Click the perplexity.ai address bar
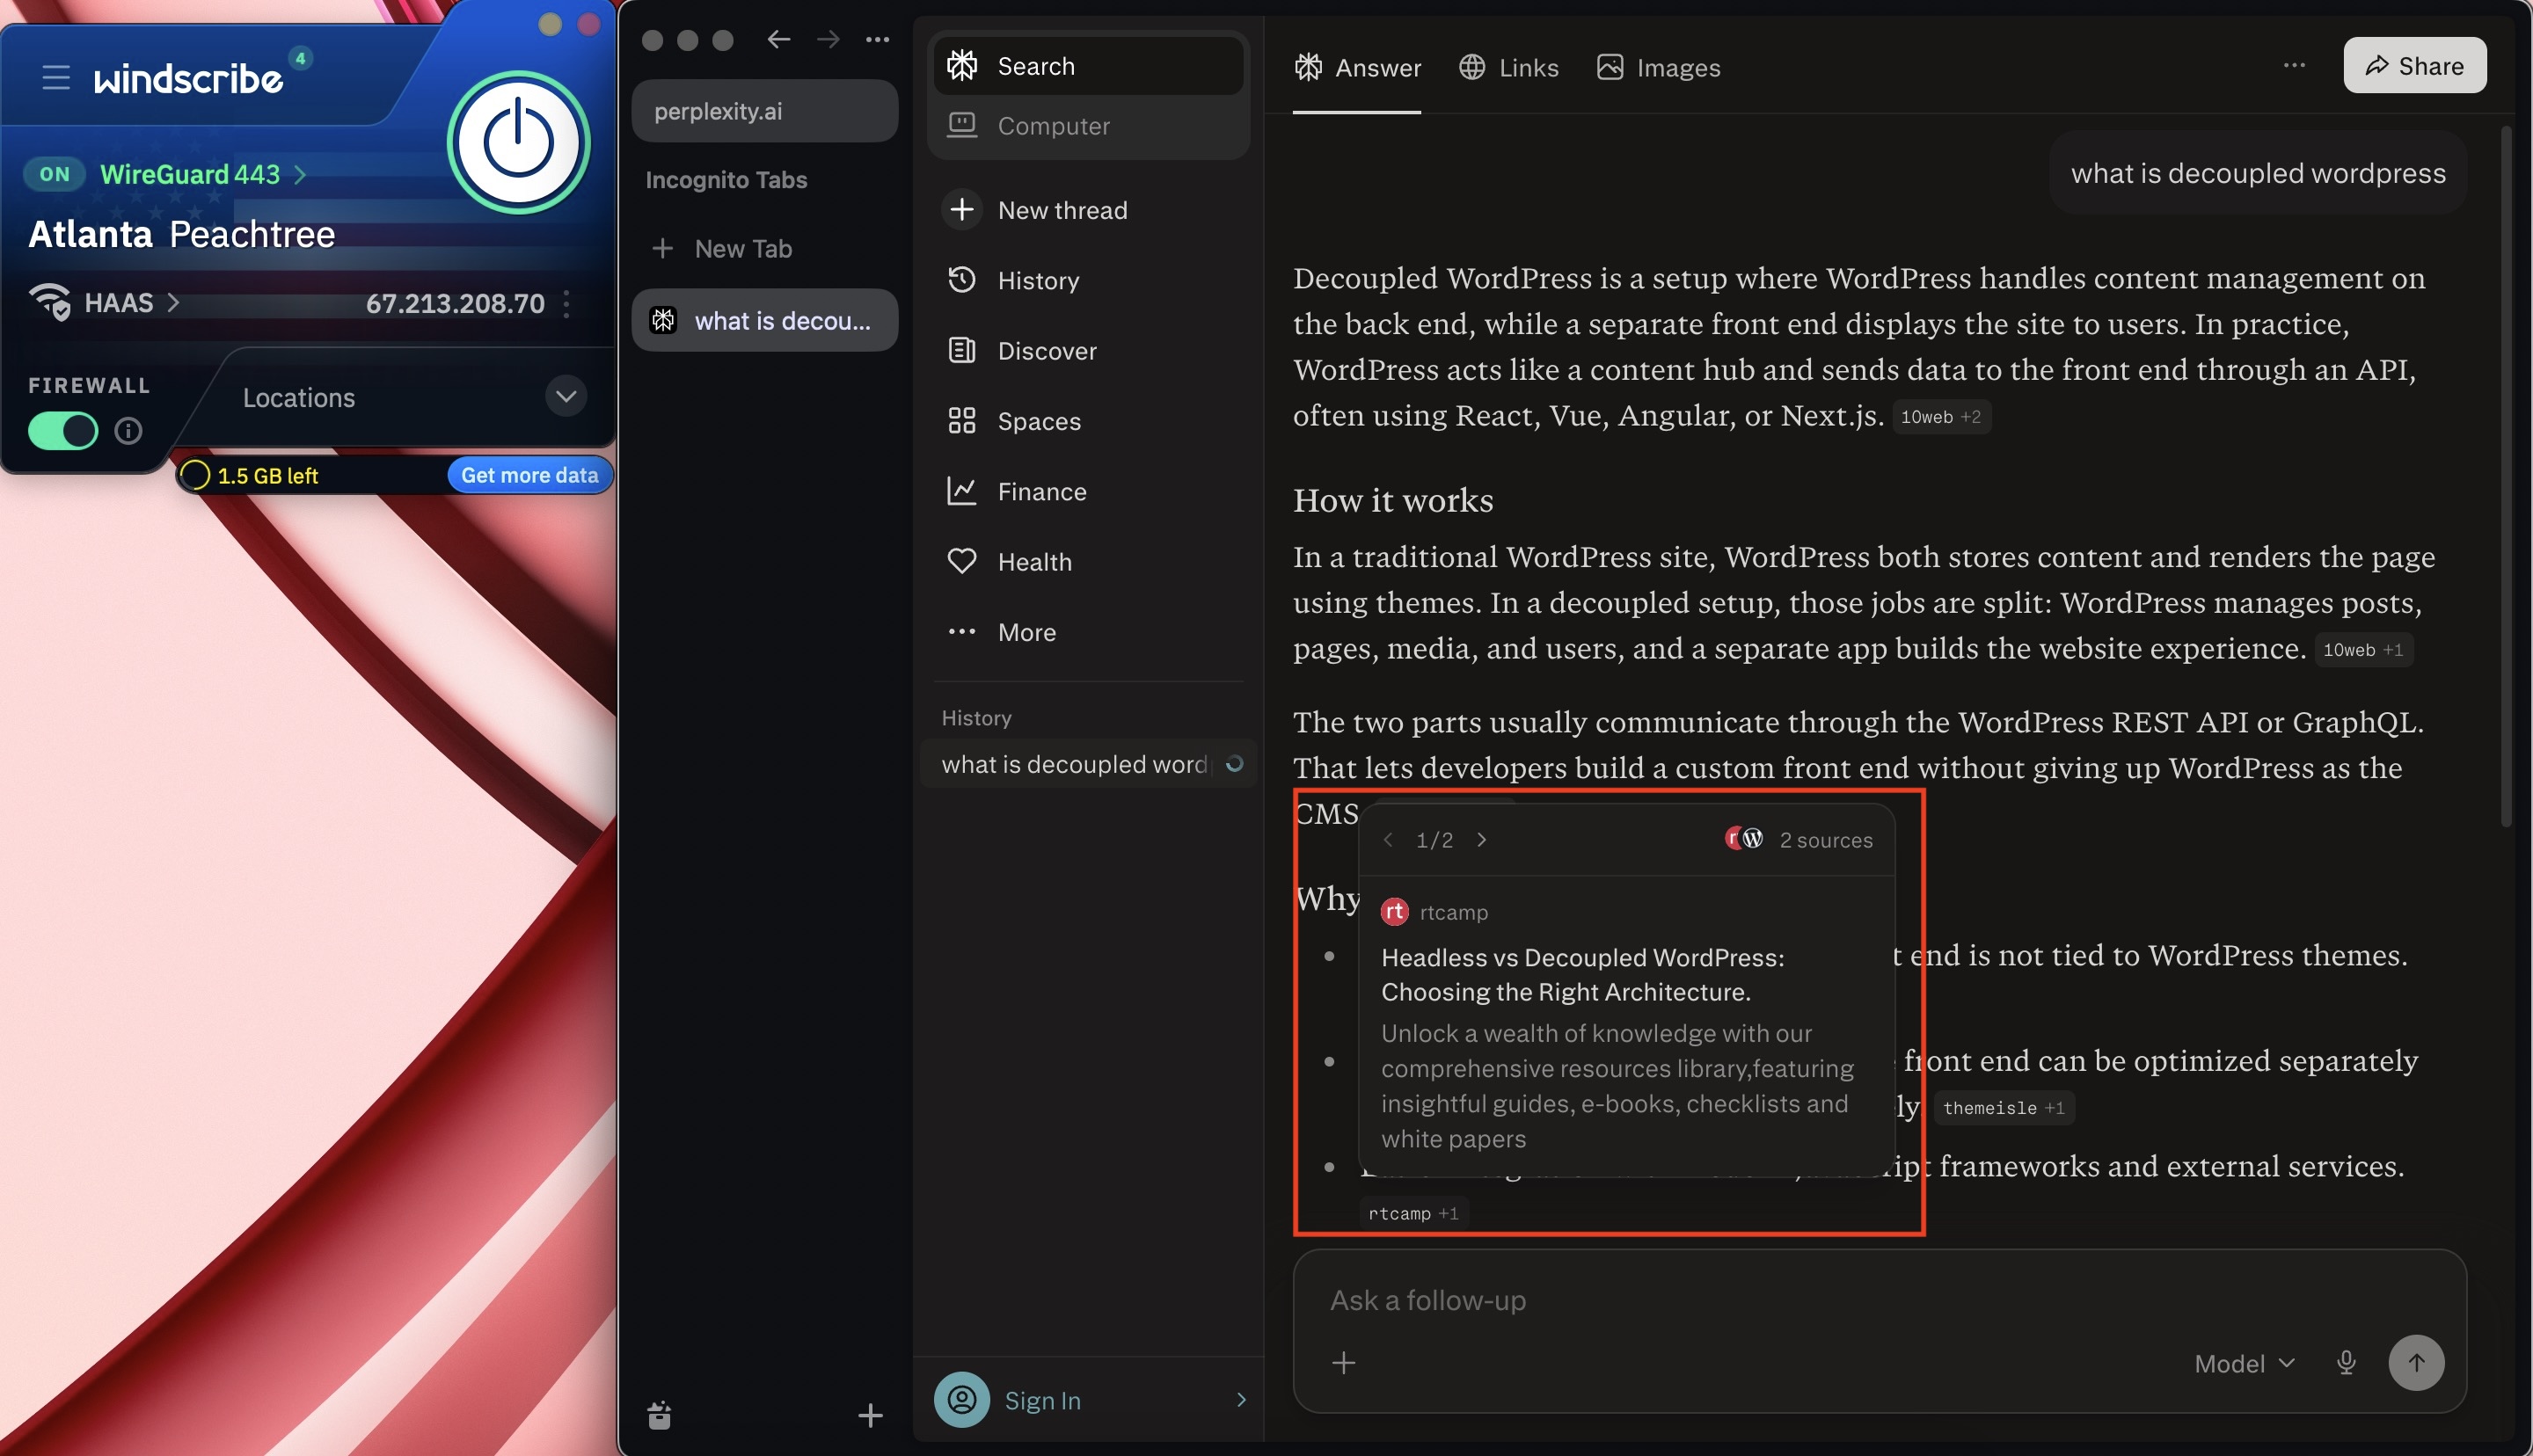The height and width of the screenshot is (1456, 2533). pyautogui.click(x=765, y=111)
